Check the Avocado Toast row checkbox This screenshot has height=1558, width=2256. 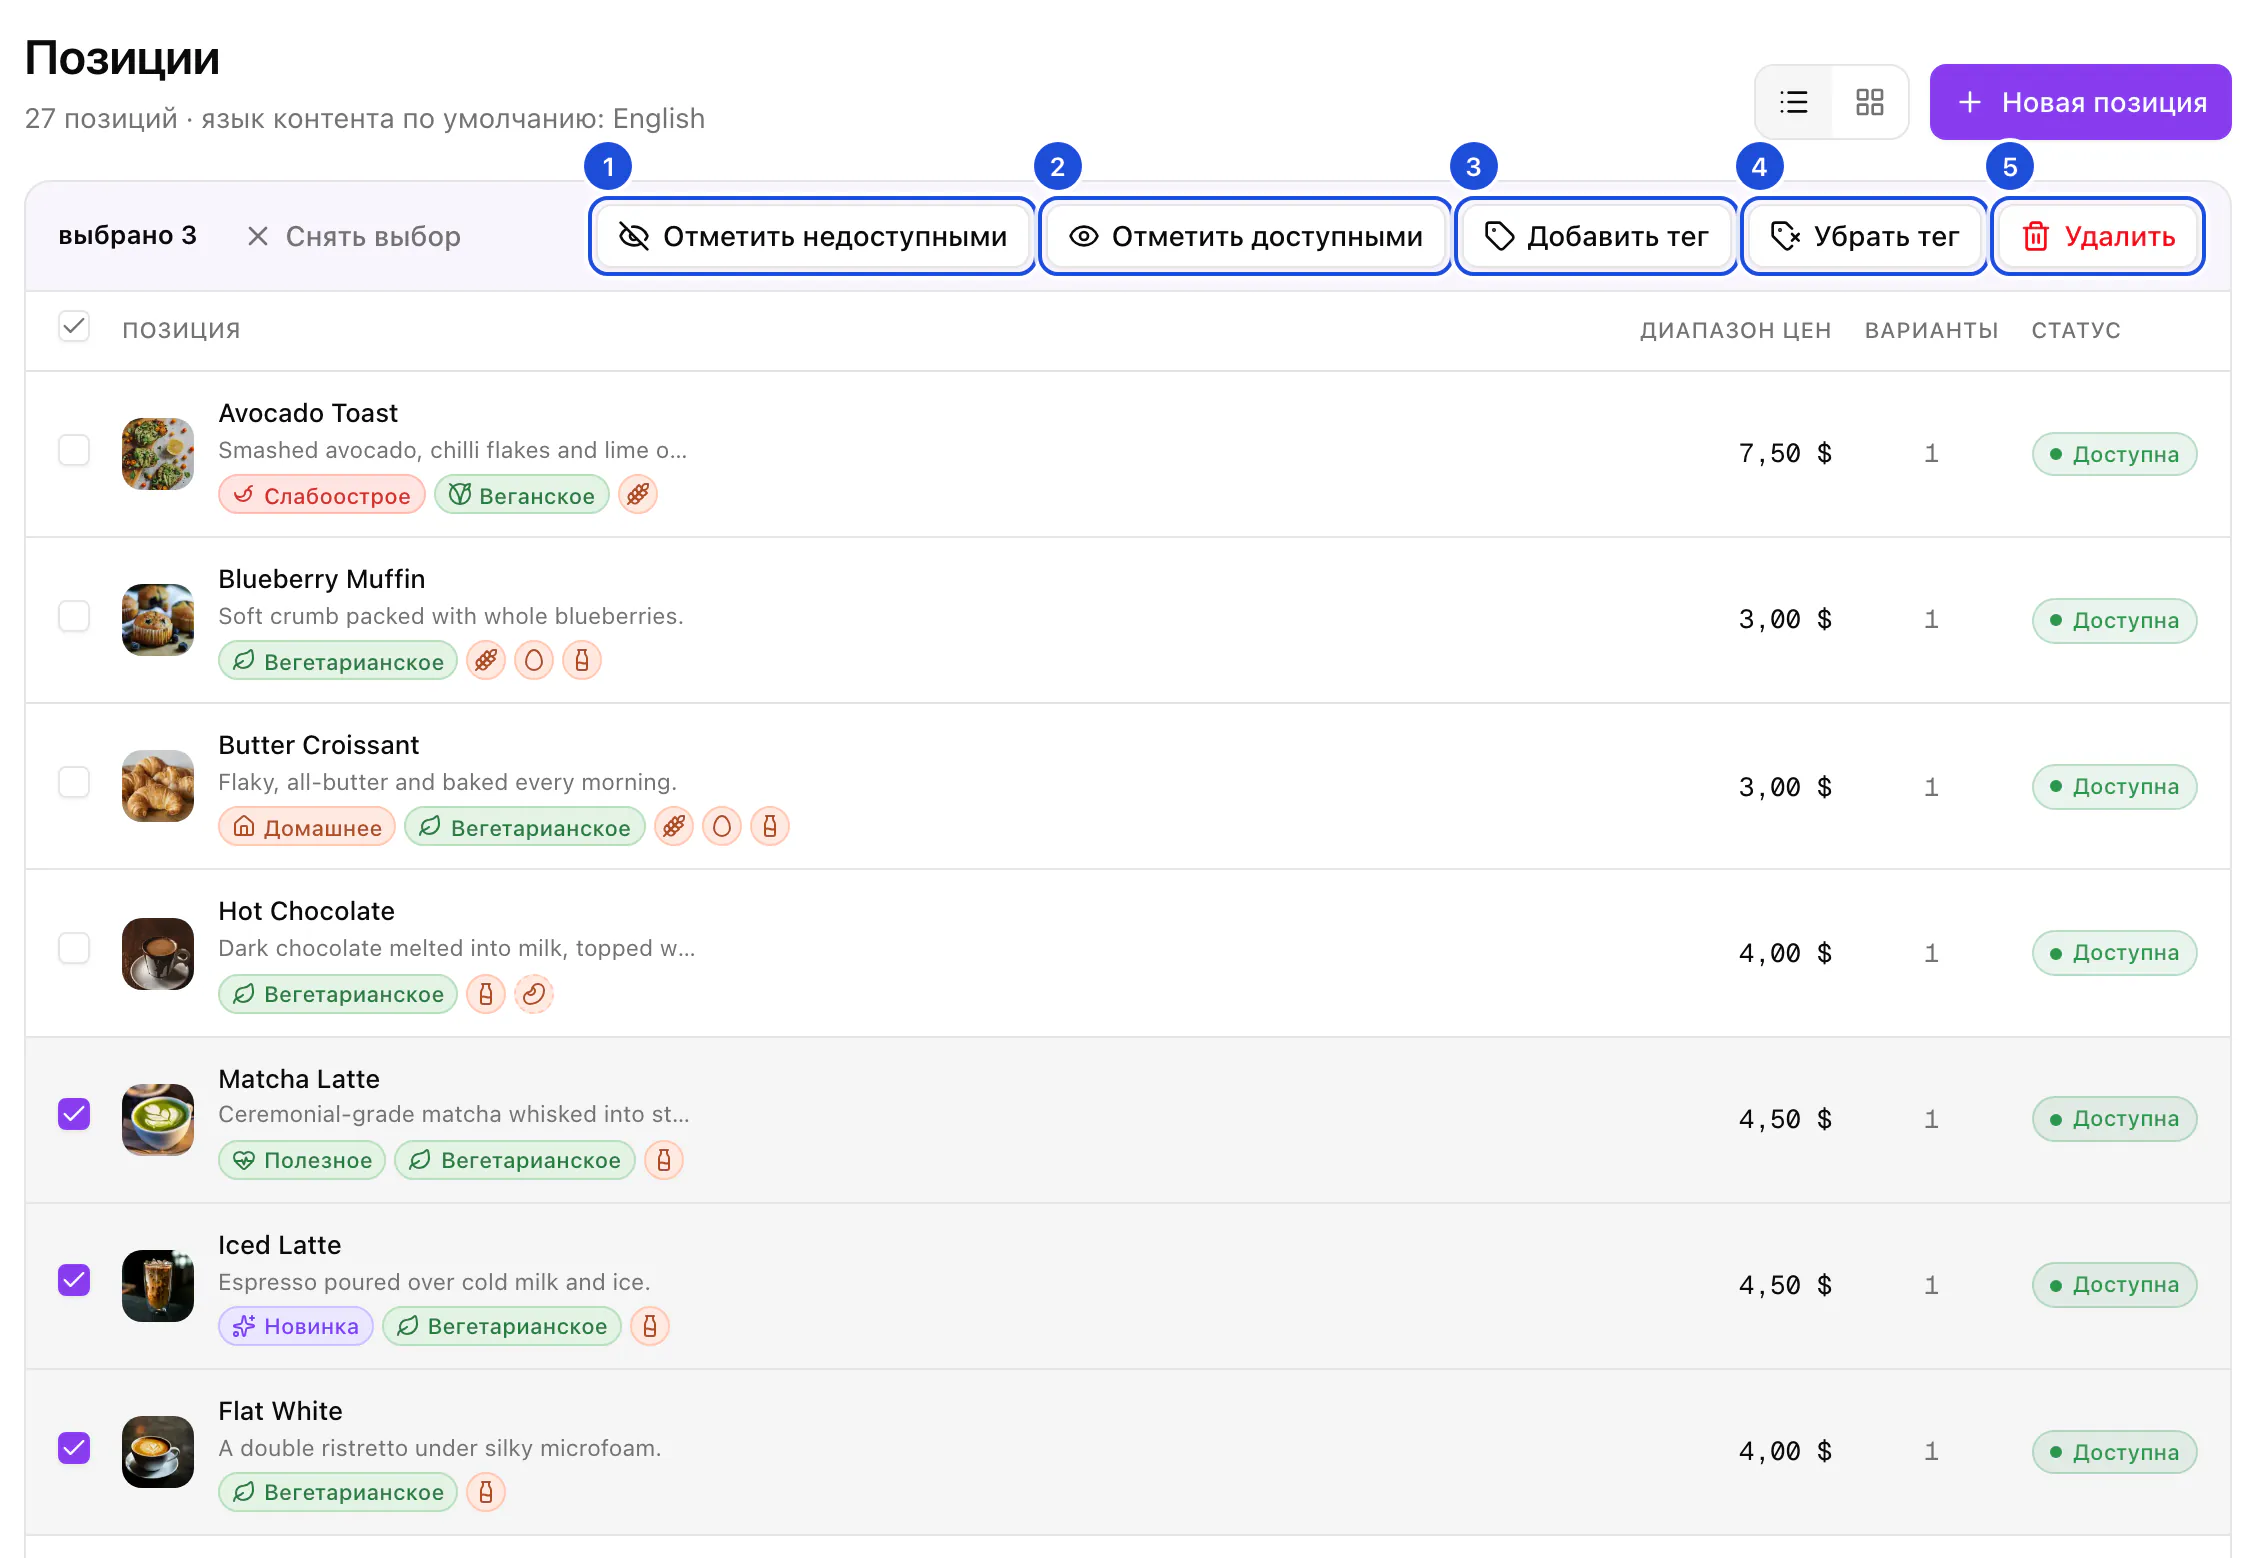tap(74, 450)
